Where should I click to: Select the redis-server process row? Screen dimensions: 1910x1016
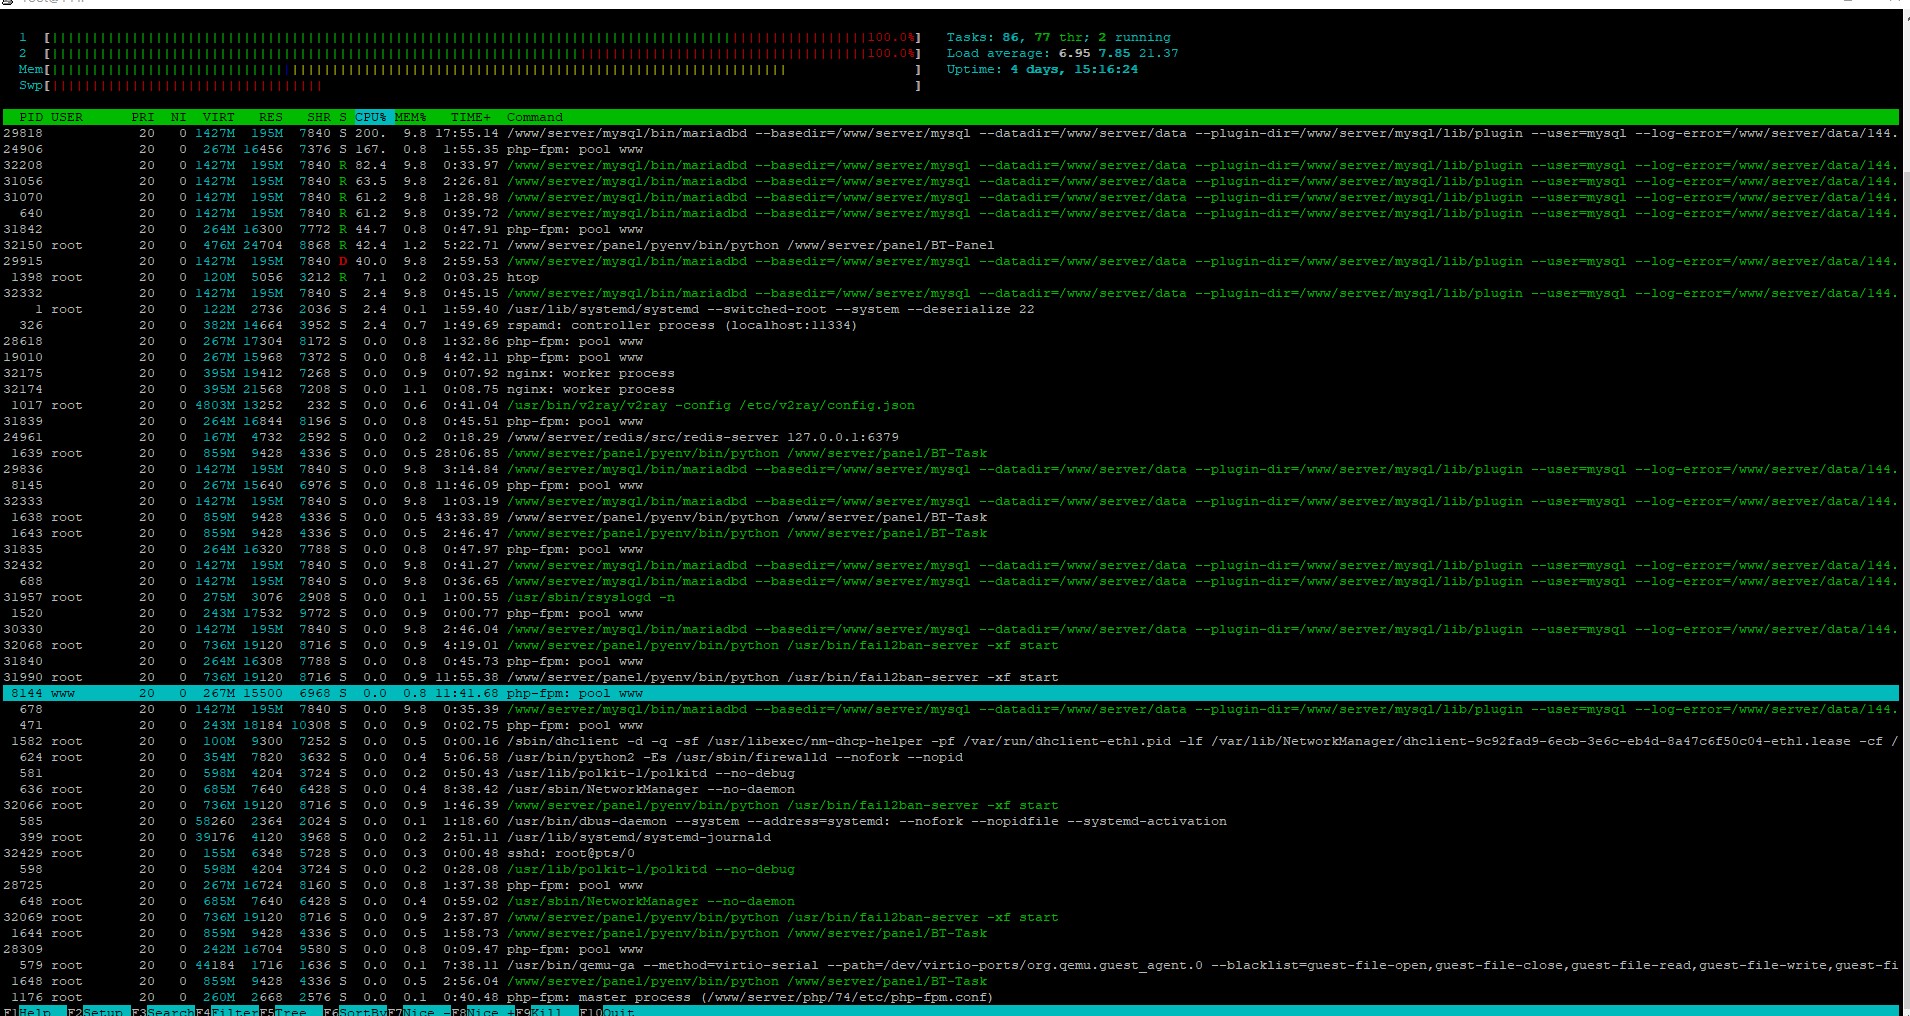tap(950, 437)
